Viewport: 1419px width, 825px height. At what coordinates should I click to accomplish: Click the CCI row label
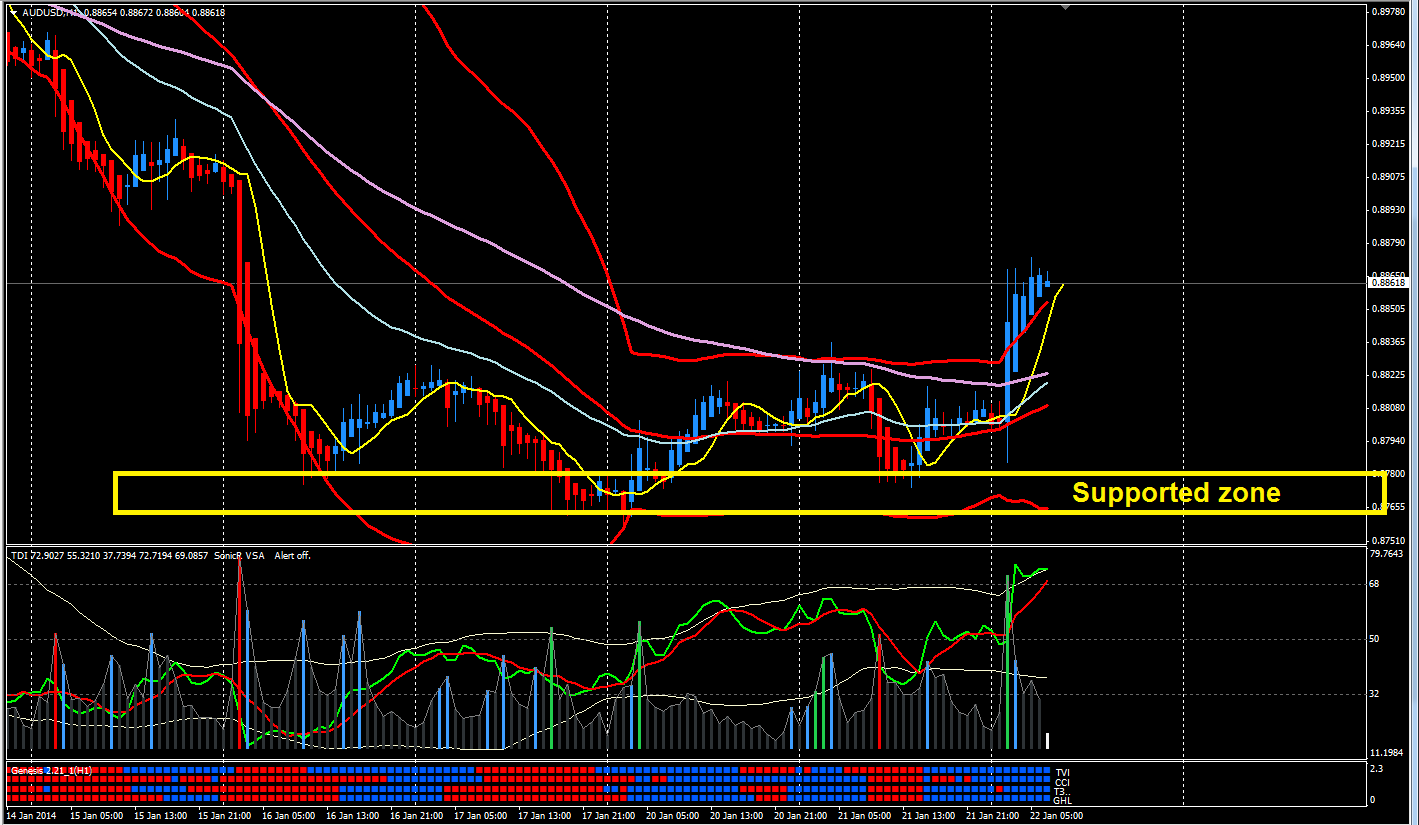click(x=1062, y=782)
